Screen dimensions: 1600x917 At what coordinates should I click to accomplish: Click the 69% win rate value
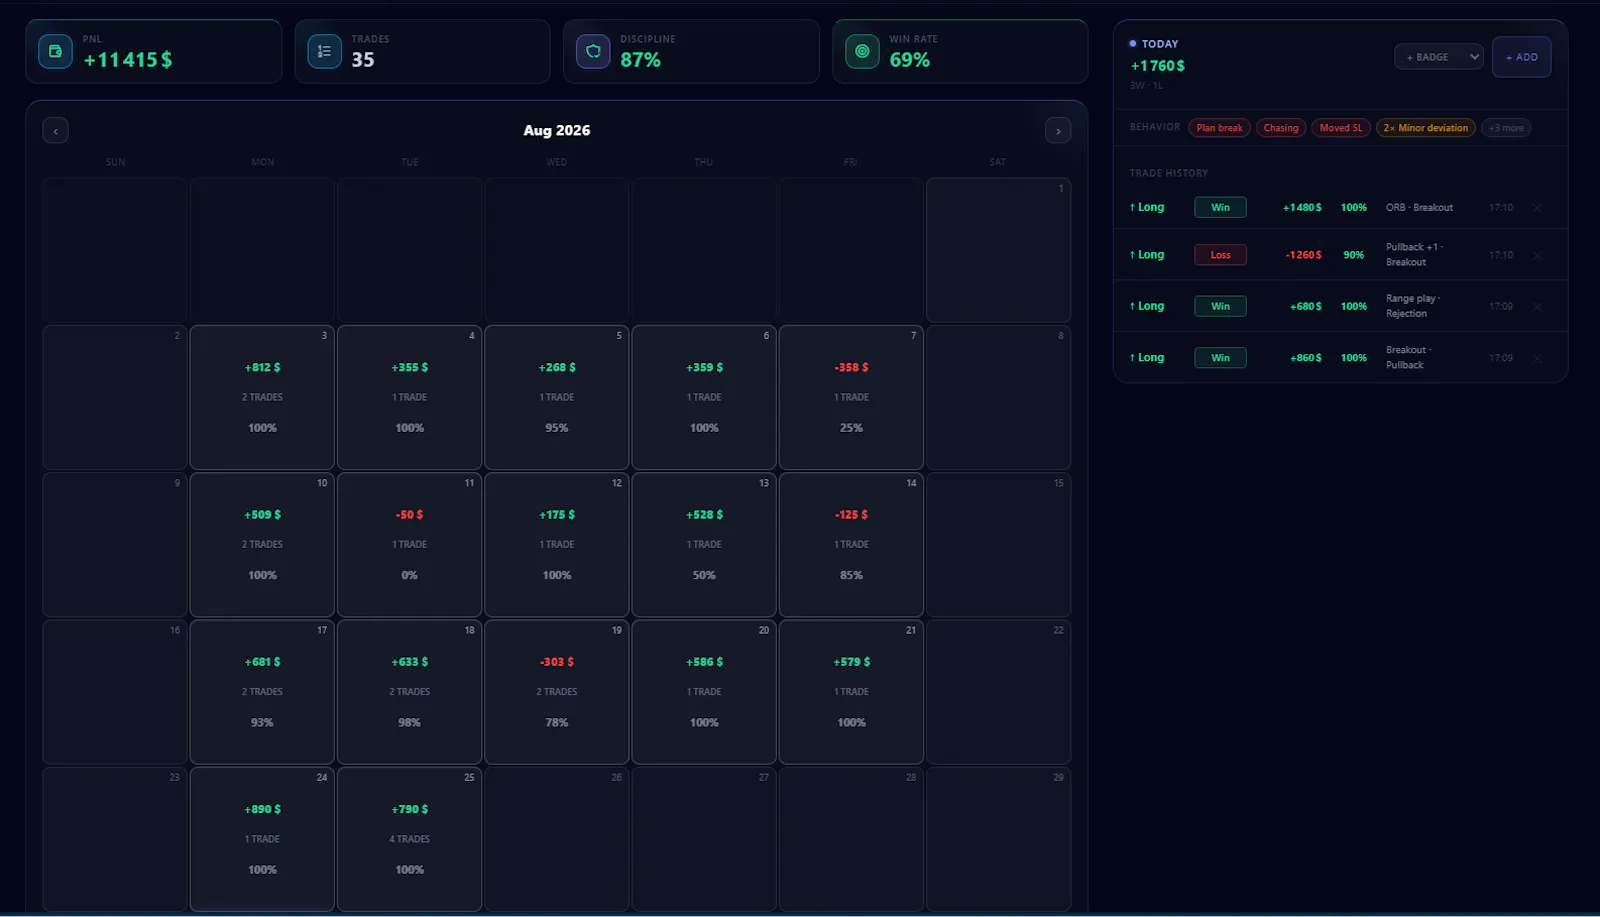[x=910, y=60]
